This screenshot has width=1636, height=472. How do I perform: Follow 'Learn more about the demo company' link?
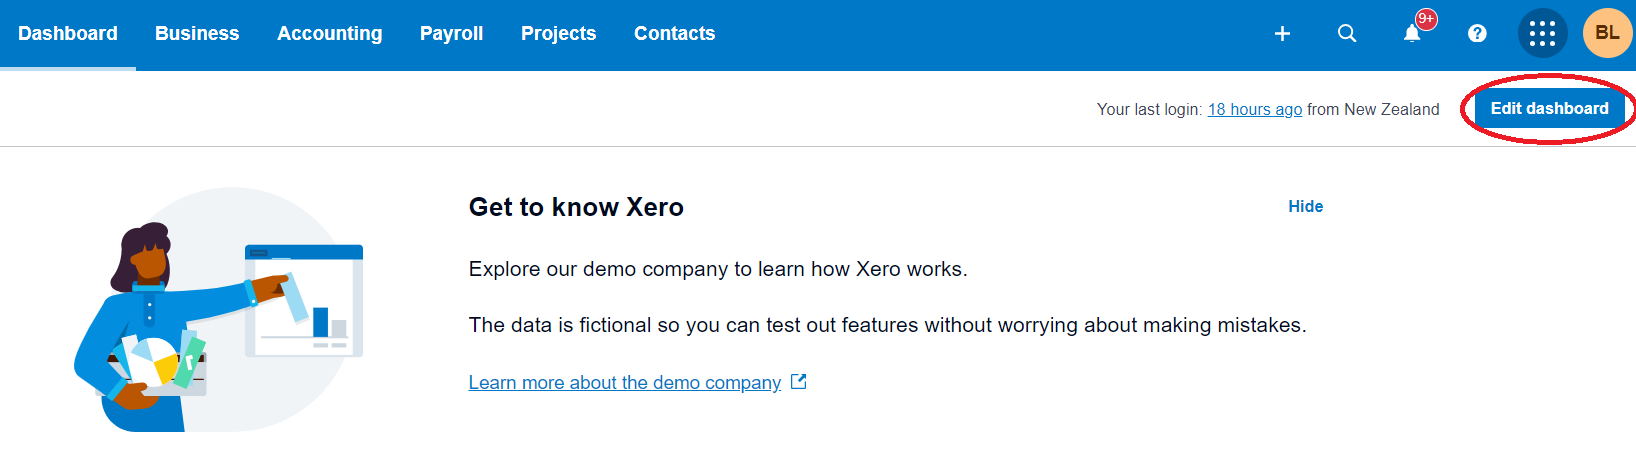click(x=624, y=383)
